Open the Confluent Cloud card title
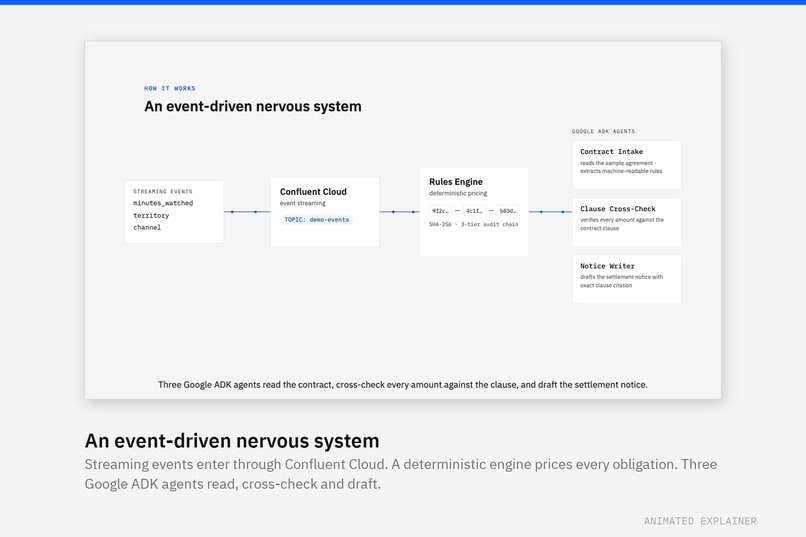The image size is (806, 537). pyautogui.click(x=313, y=192)
